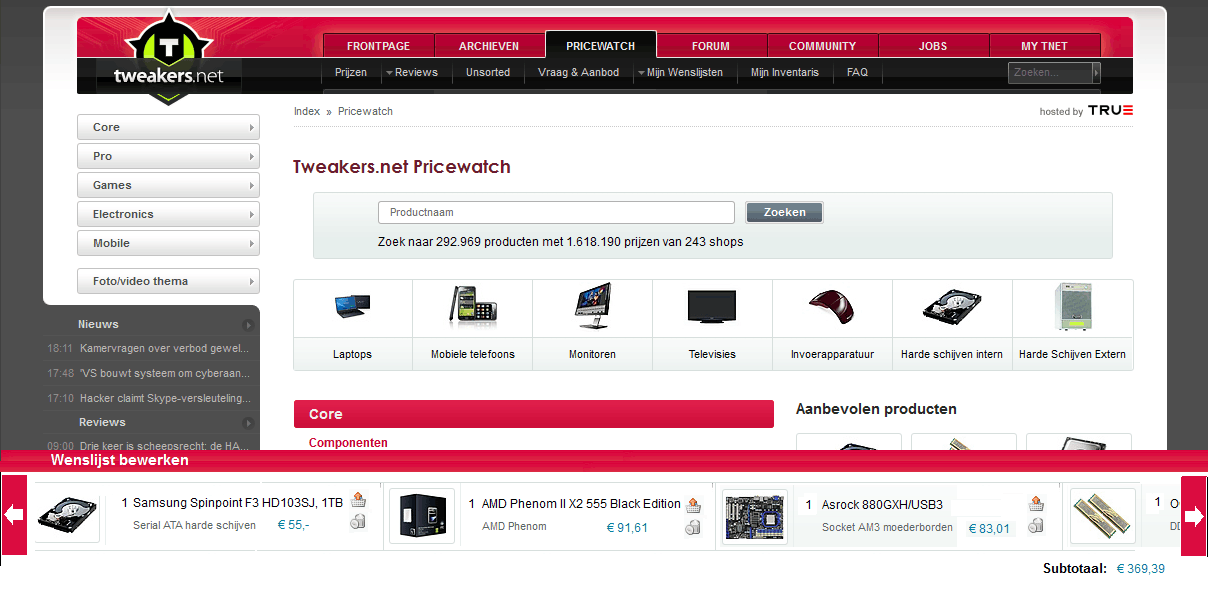Image resolution: width=1208 pixels, height=590 pixels.
Task: Click inside the Productnaam input field
Action: tap(556, 212)
